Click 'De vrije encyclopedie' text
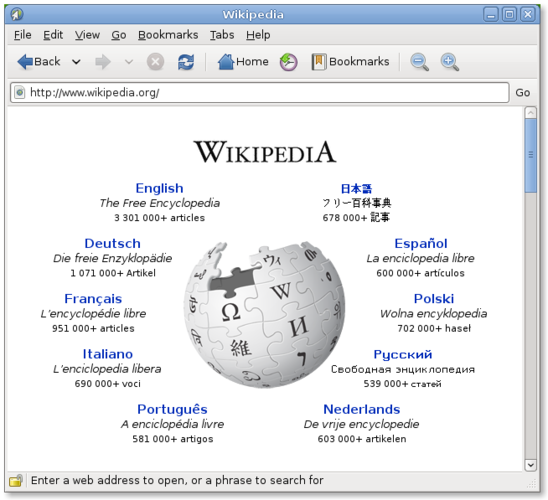 [x=361, y=424]
